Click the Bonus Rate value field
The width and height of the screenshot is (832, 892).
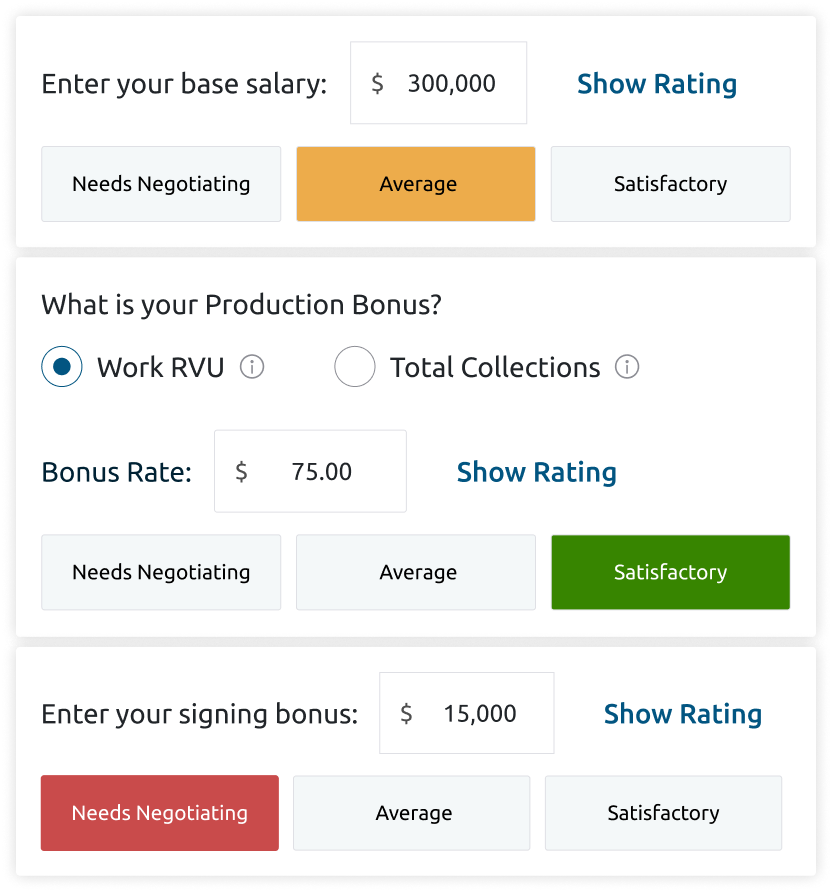pos(322,471)
